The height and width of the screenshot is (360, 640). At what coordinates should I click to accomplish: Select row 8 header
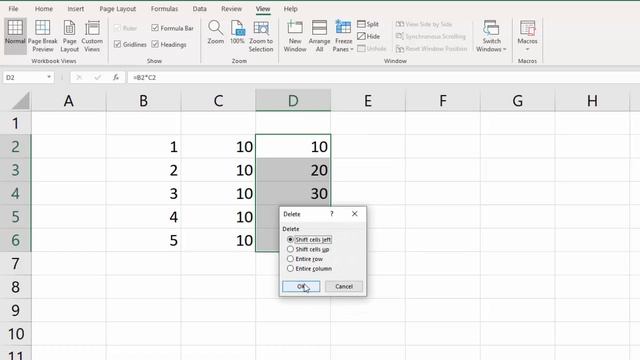tap(15, 287)
